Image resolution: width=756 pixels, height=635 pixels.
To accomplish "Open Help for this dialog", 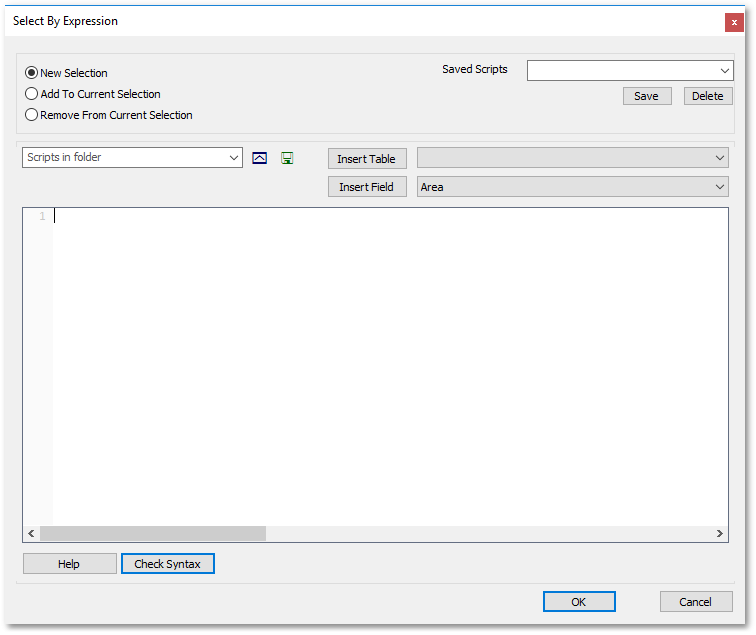I will pos(69,564).
